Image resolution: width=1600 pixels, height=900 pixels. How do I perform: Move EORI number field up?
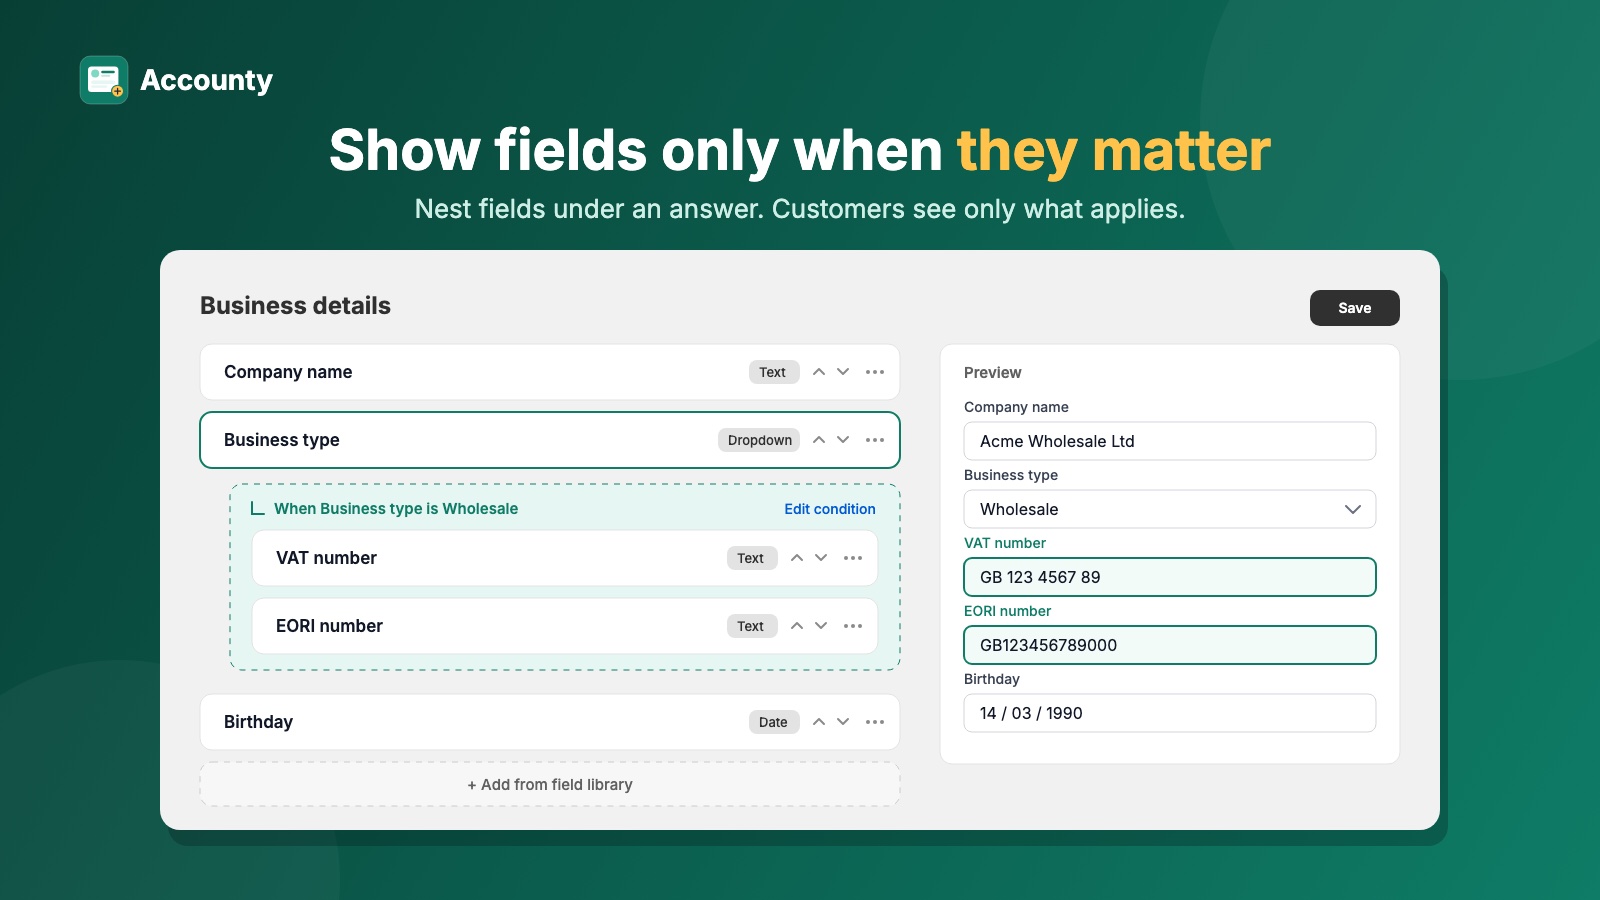tap(797, 626)
